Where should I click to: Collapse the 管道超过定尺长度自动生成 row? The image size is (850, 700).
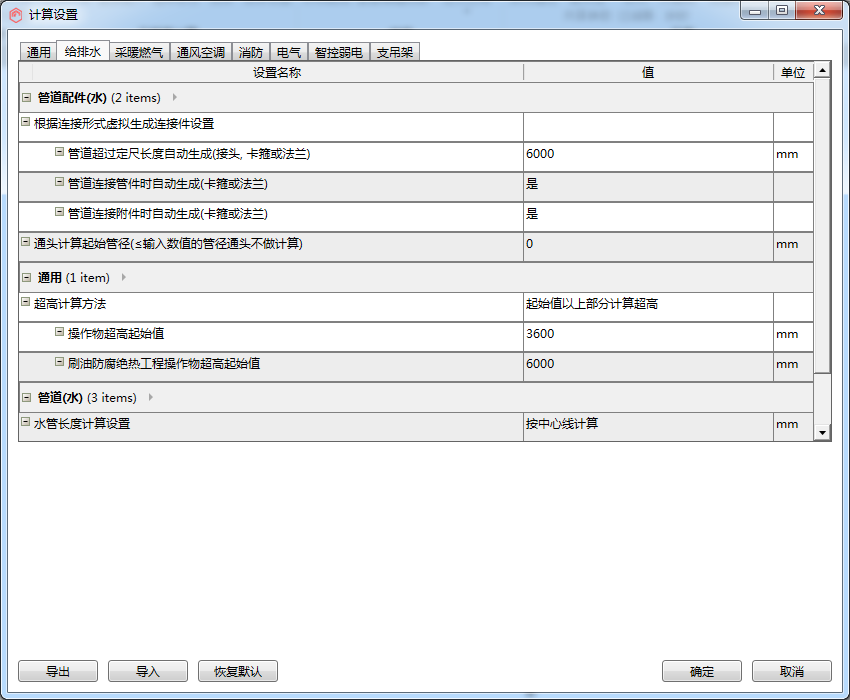60,152
